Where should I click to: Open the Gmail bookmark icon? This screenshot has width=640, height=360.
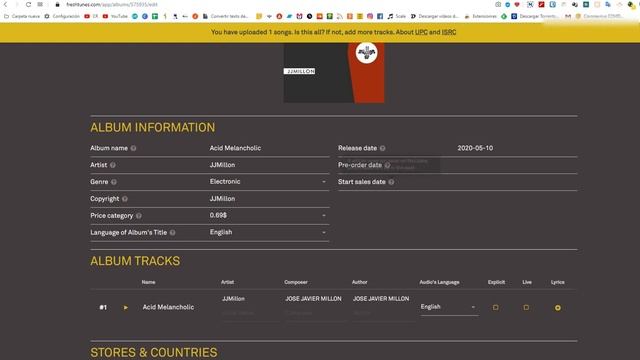(568, 16)
